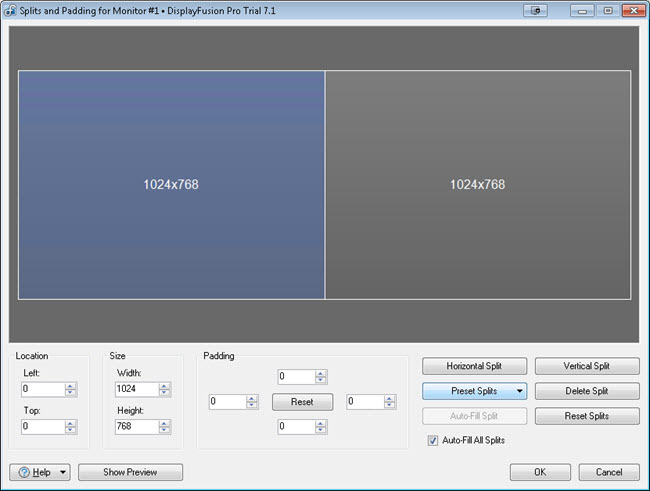The width and height of the screenshot is (650, 491).
Task: Decrease the Width value with down arrow
Action: tap(164, 392)
